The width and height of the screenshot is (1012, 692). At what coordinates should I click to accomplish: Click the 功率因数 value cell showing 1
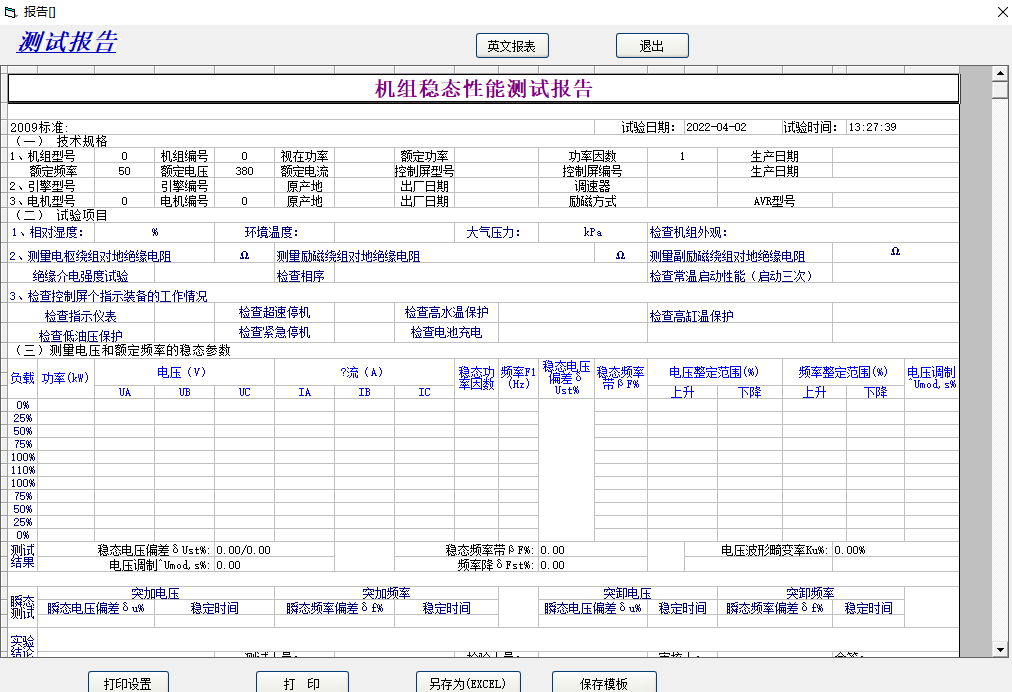[682, 156]
